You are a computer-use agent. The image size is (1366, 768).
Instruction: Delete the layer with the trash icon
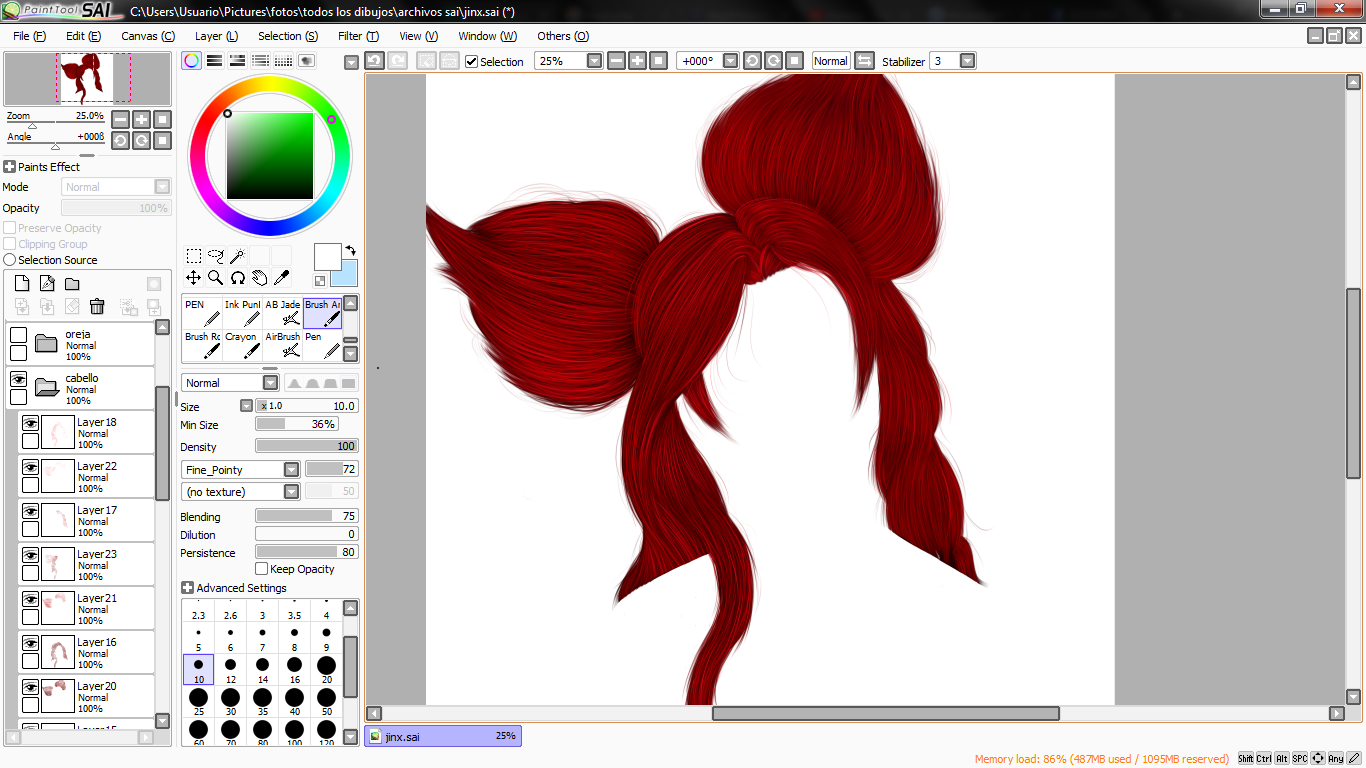97,306
